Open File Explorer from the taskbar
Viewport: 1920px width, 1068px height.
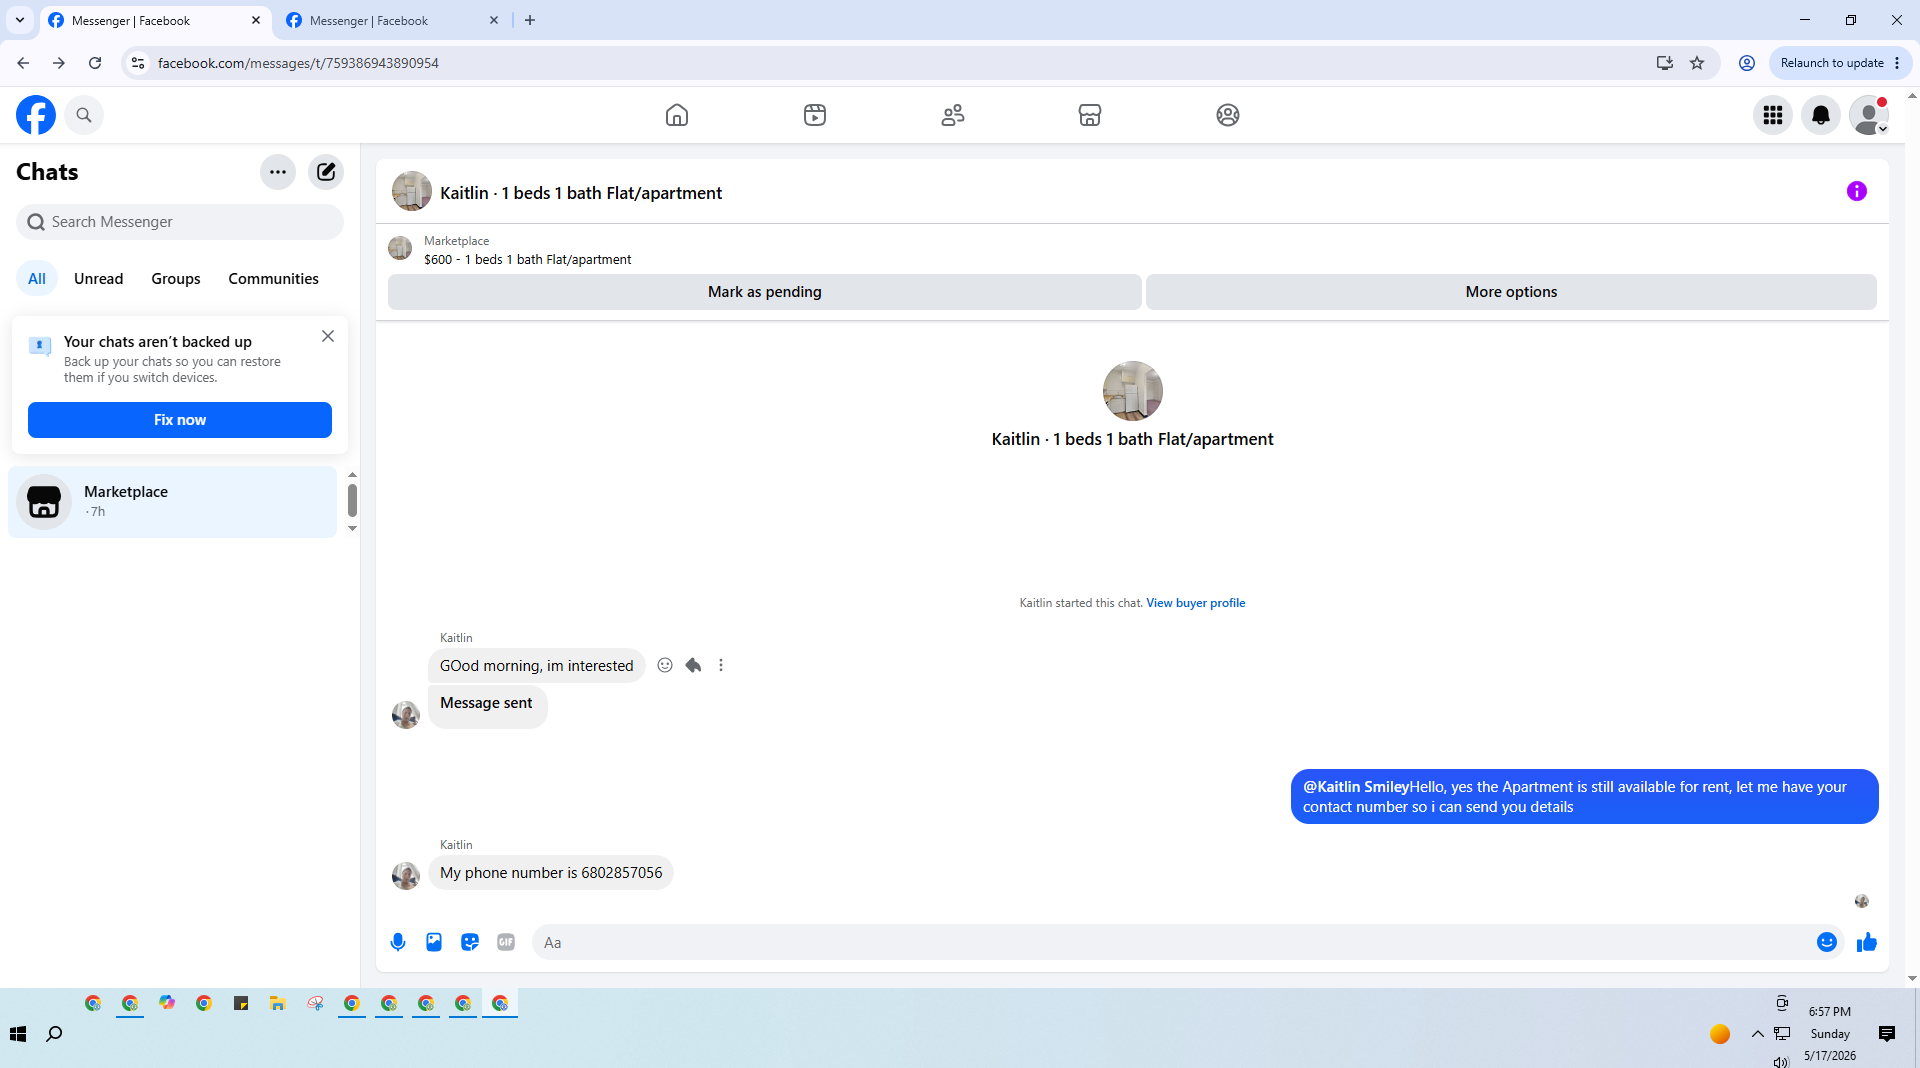coord(278,1003)
